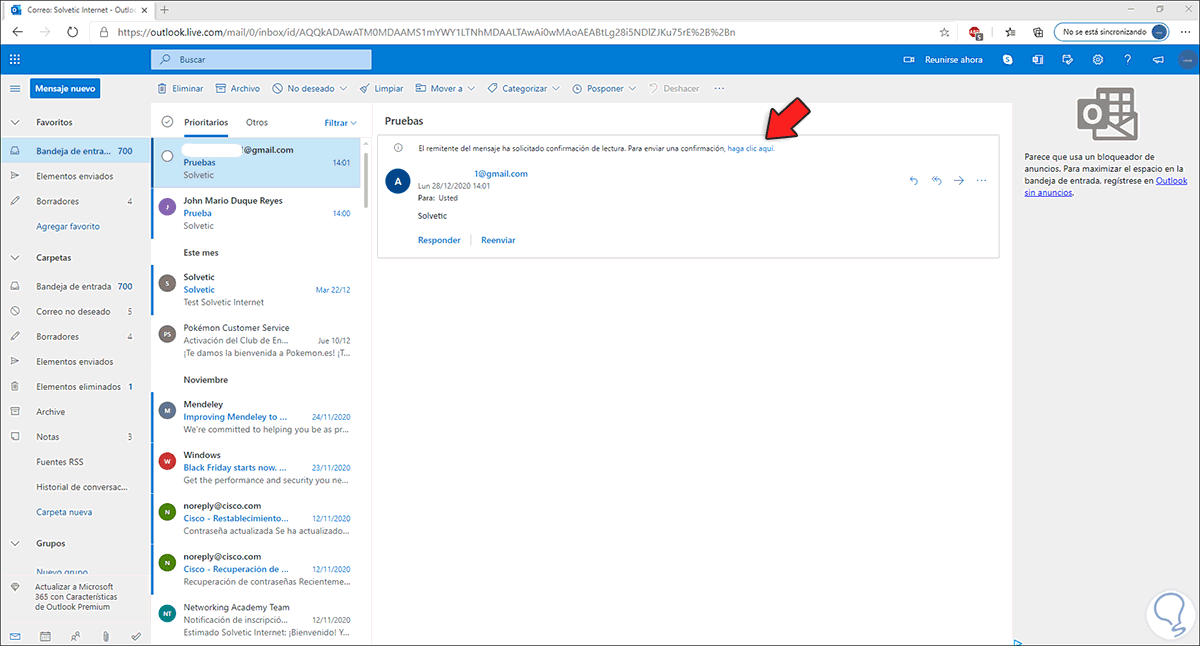Viewport: 1200px width, 646px height.
Task: Click Reenviar below the message
Action: tap(498, 240)
